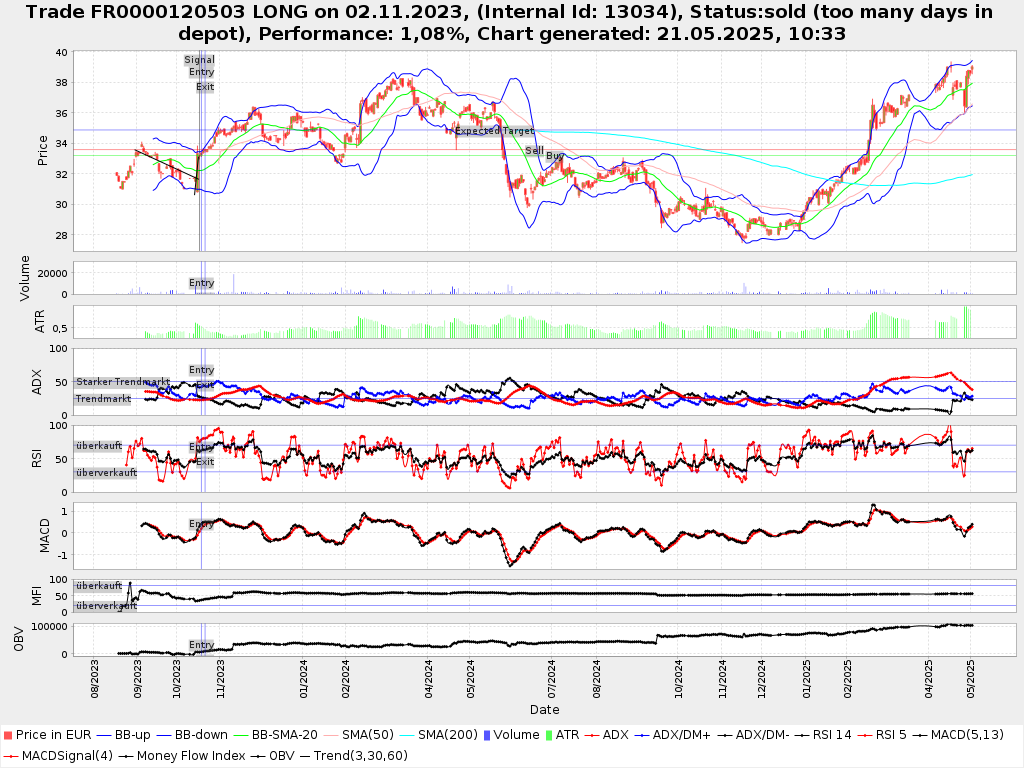Select the Expected Target annotation
This screenshot has height=768, width=1024.
pyautogui.click(x=494, y=131)
